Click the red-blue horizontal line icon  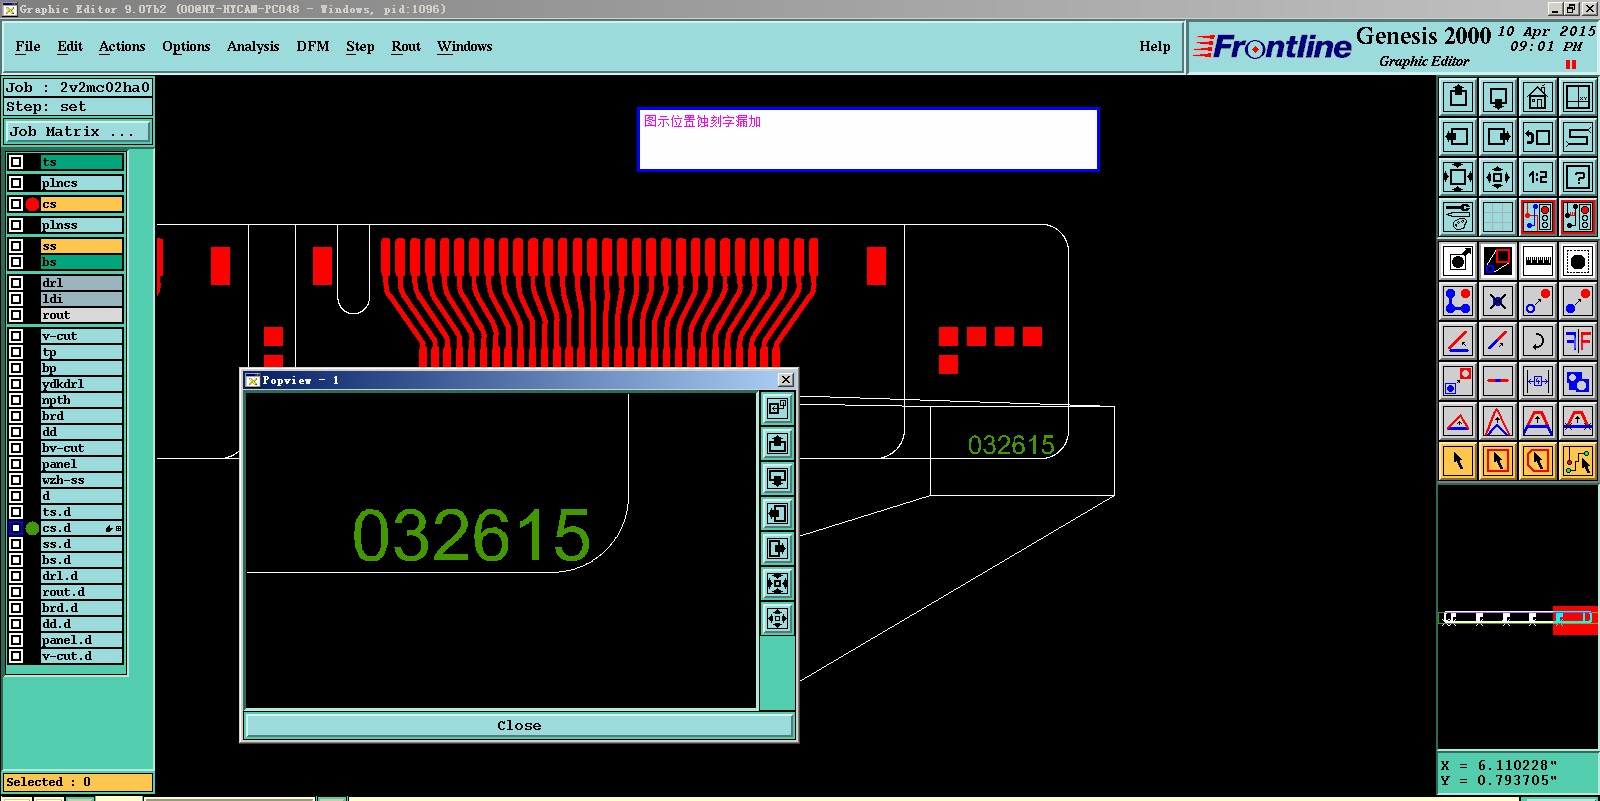point(1498,380)
